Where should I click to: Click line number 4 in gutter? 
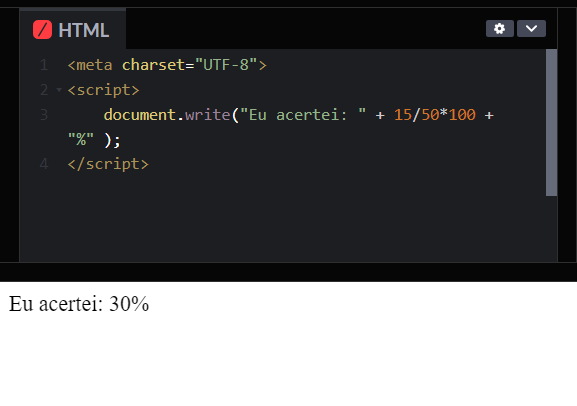tap(44, 164)
